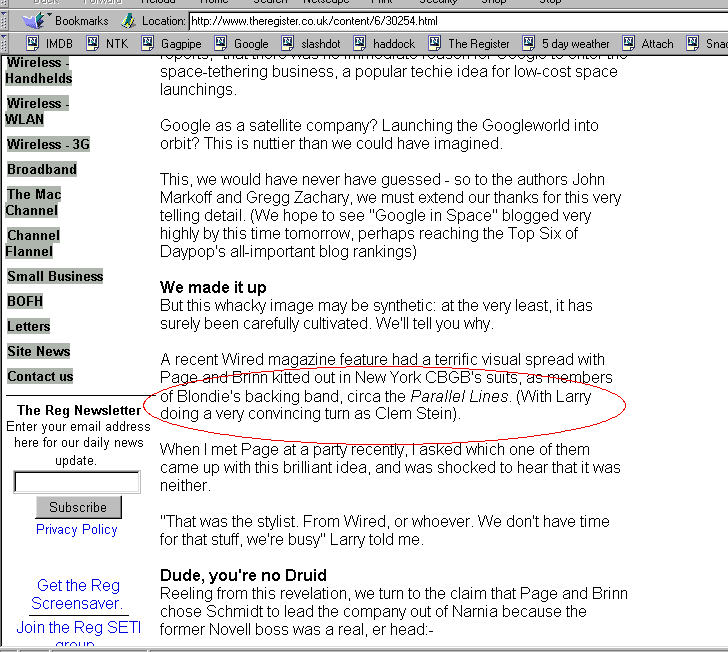Viewport: 728px width, 652px height.
Task: Open the 5 day weather bookmark label
Action: pyautogui.click(x=576, y=44)
